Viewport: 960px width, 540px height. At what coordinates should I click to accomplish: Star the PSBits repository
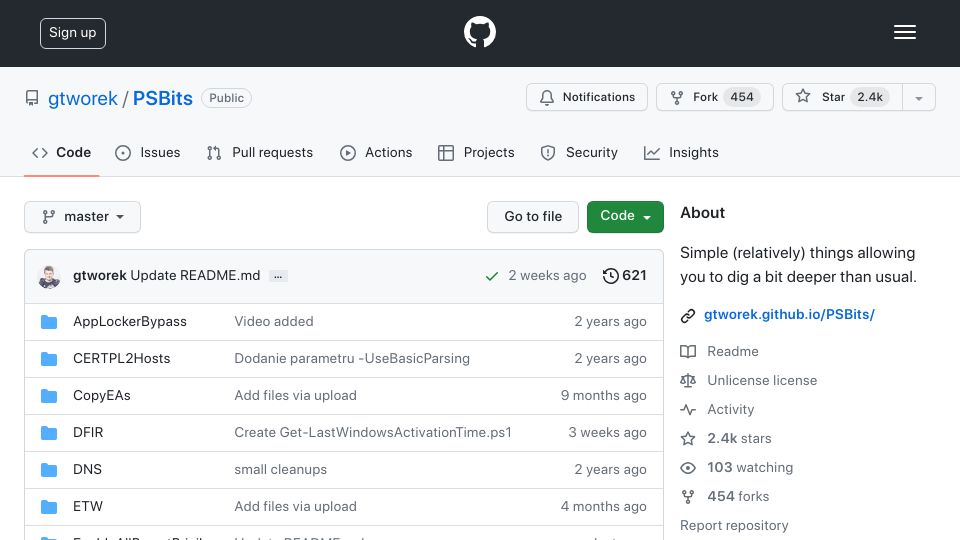(842, 97)
